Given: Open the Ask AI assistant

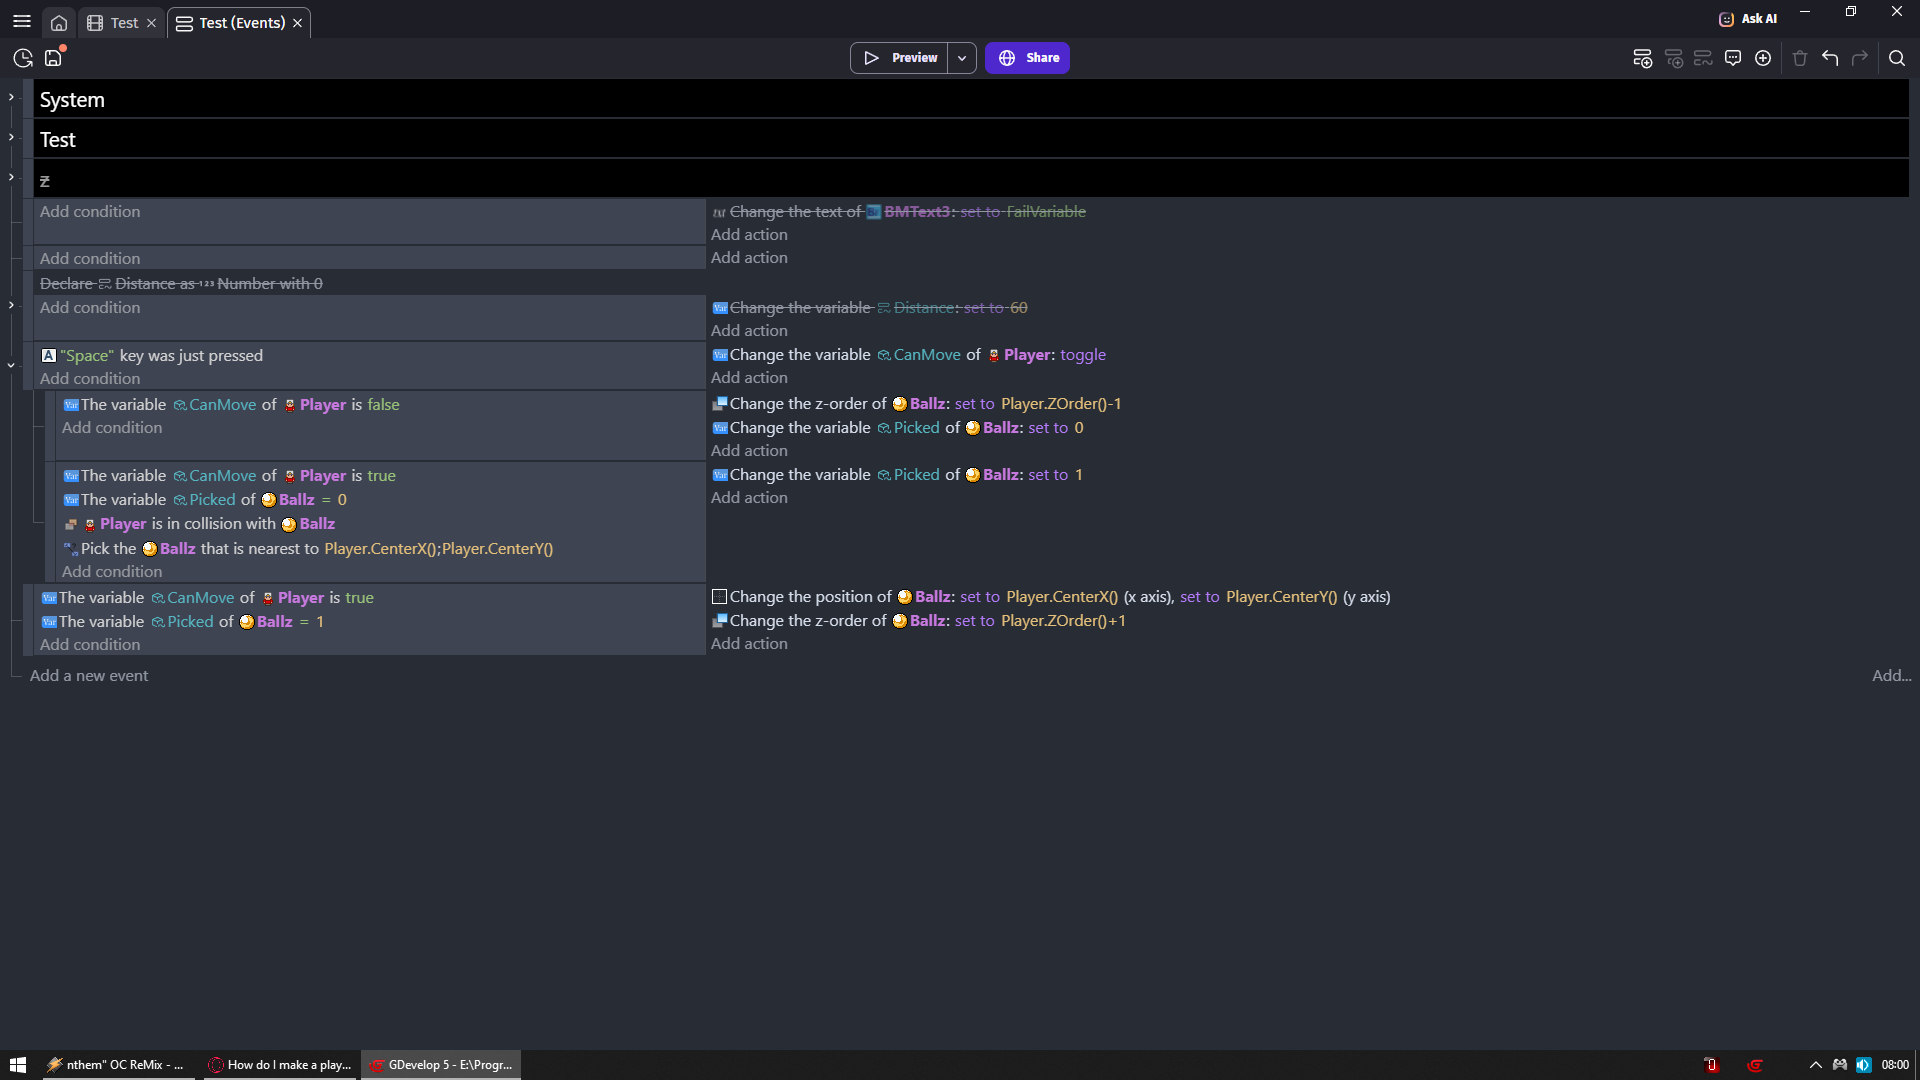Looking at the screenshot, I should 1748,18.
